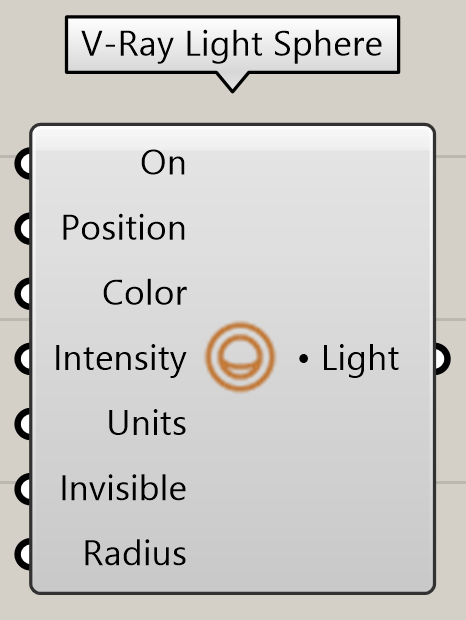The height and width of the screenshot is (620, 466).
Task: Click the Light output label
Action: point(360,359)
